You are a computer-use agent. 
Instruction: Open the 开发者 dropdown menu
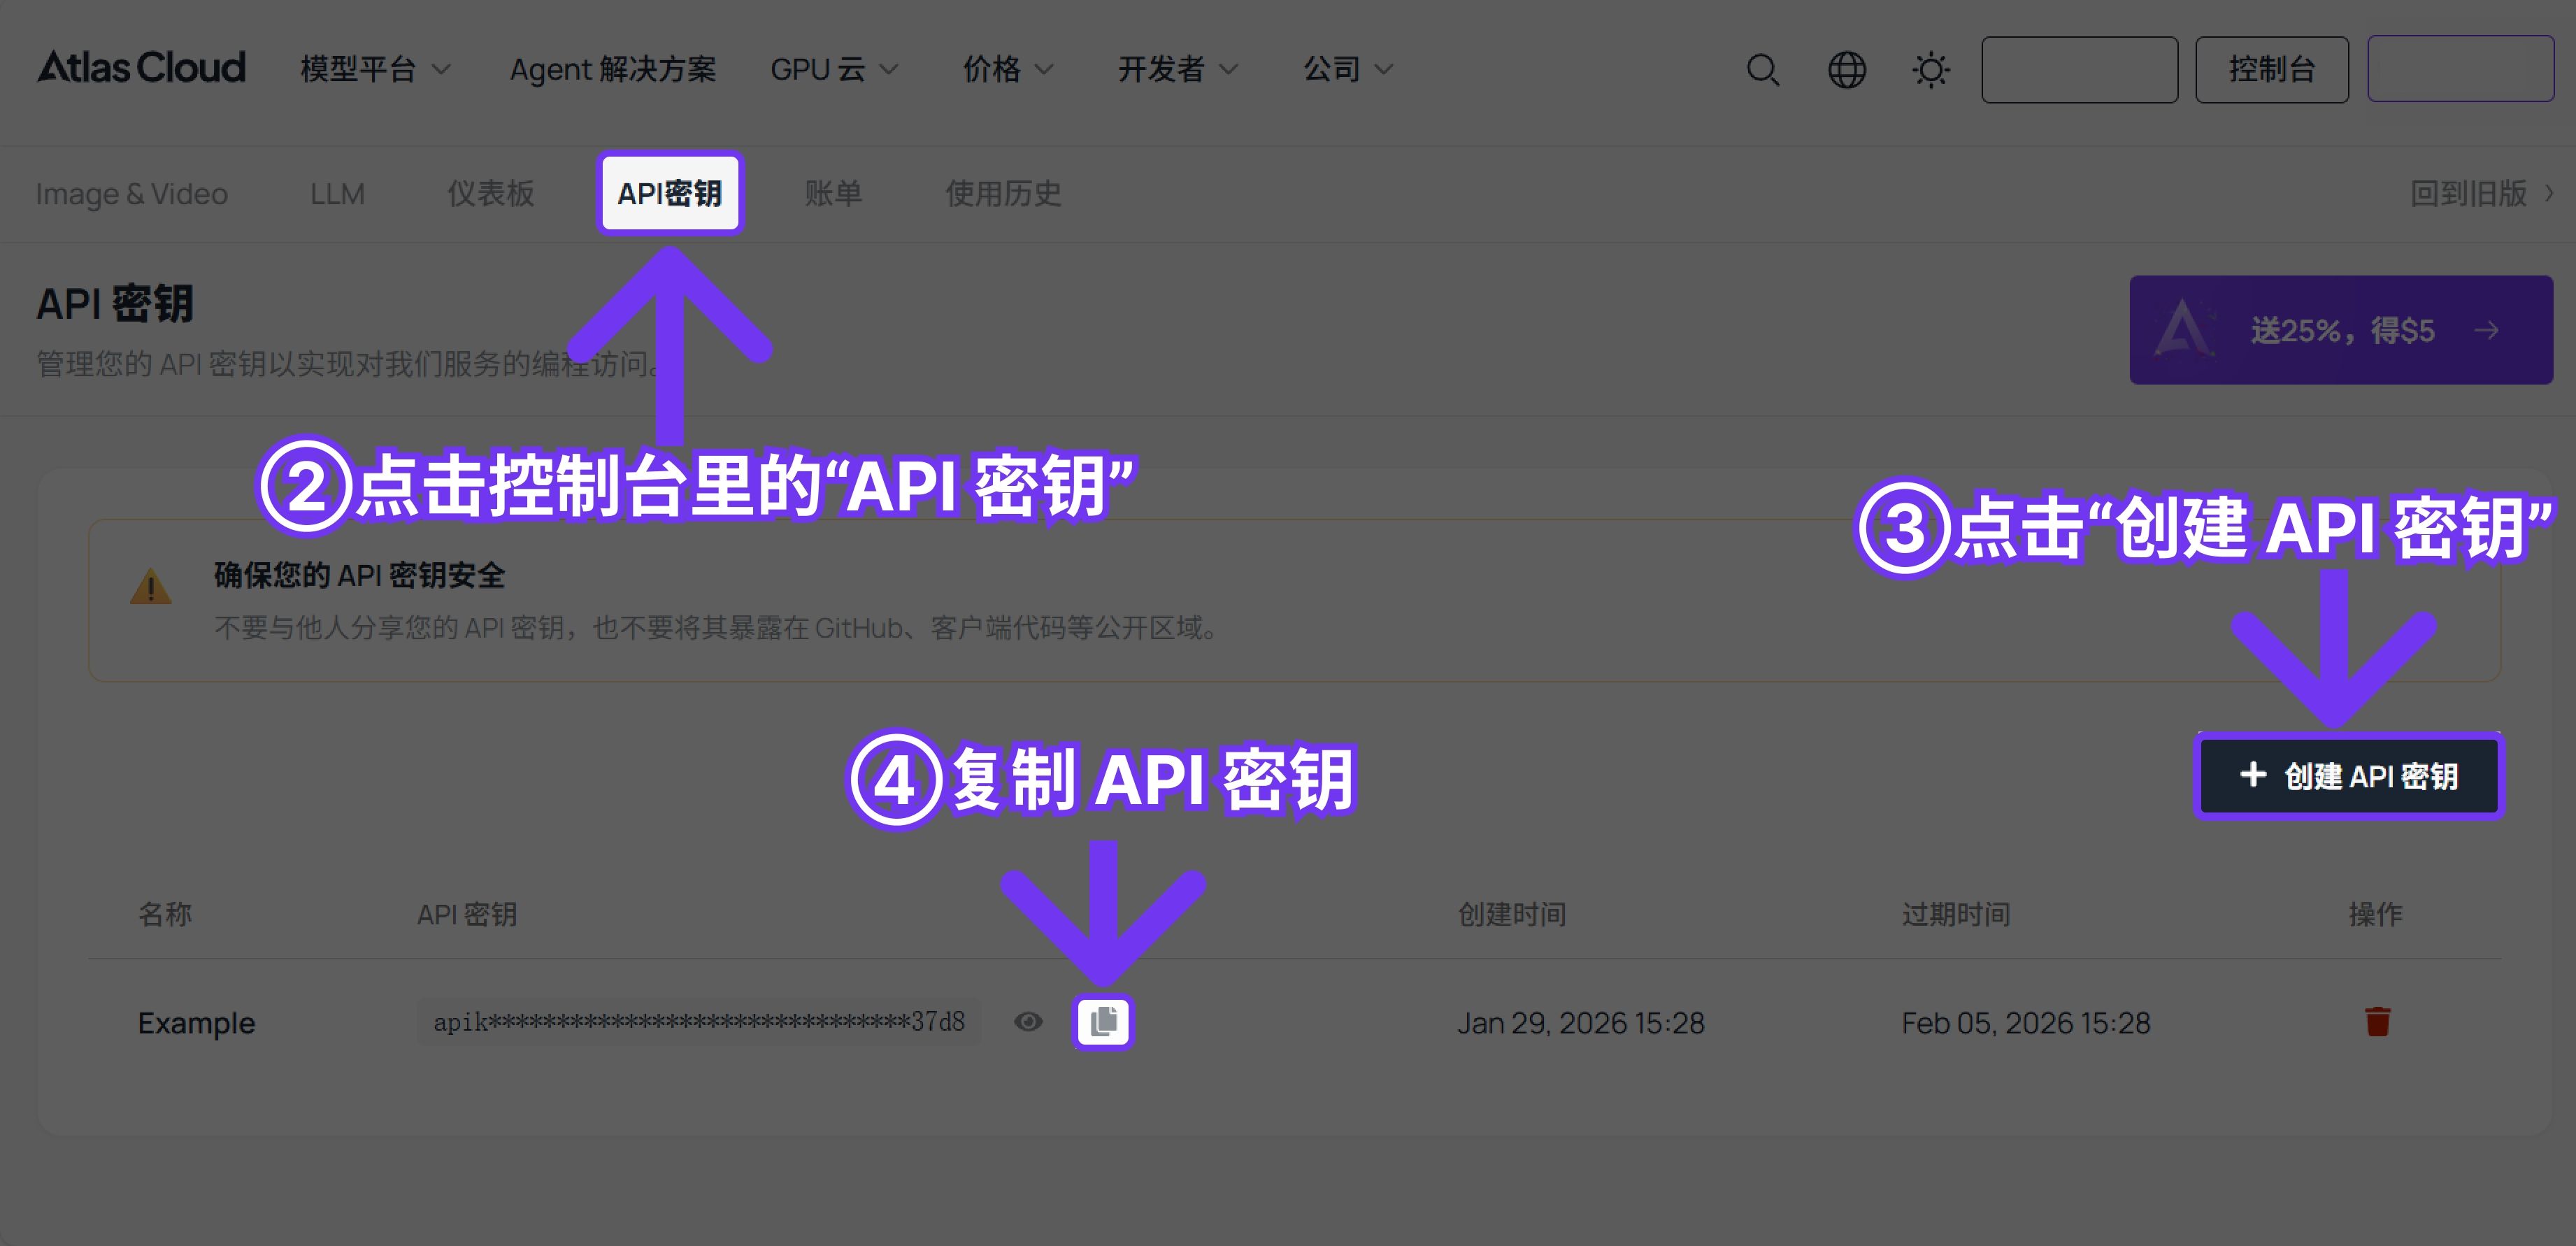1177,69
